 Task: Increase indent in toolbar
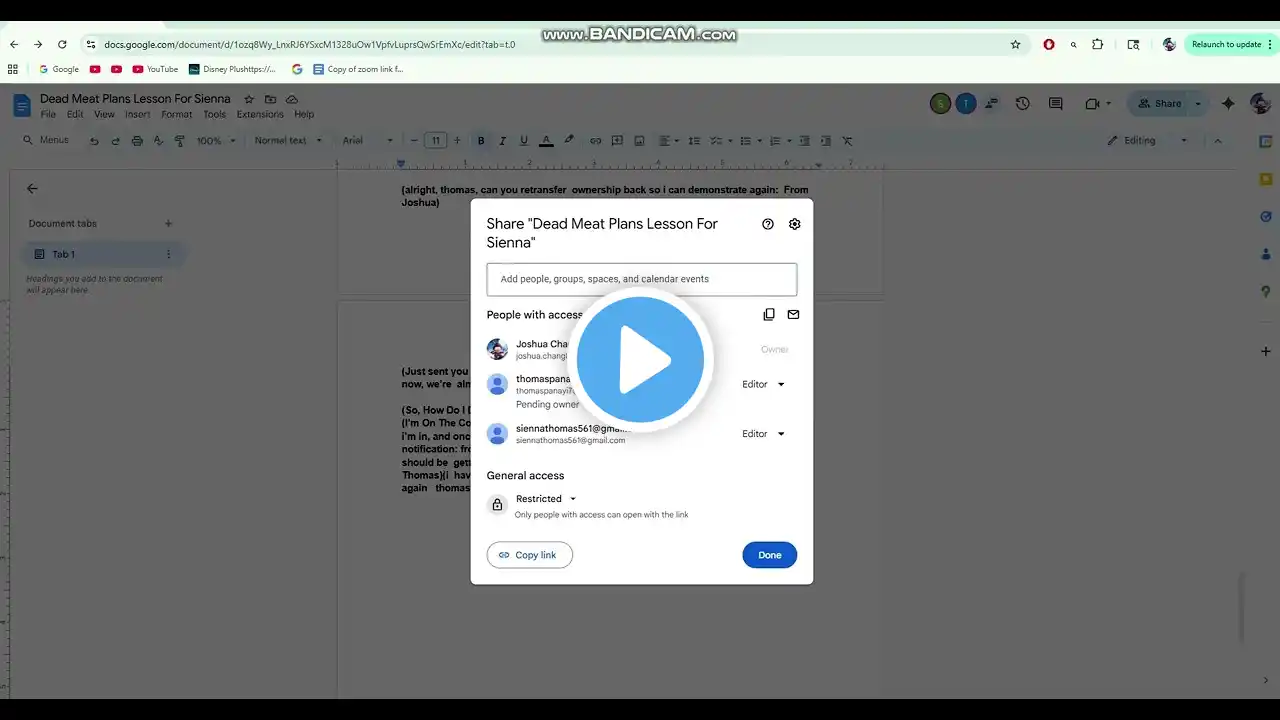coord(826,141)
